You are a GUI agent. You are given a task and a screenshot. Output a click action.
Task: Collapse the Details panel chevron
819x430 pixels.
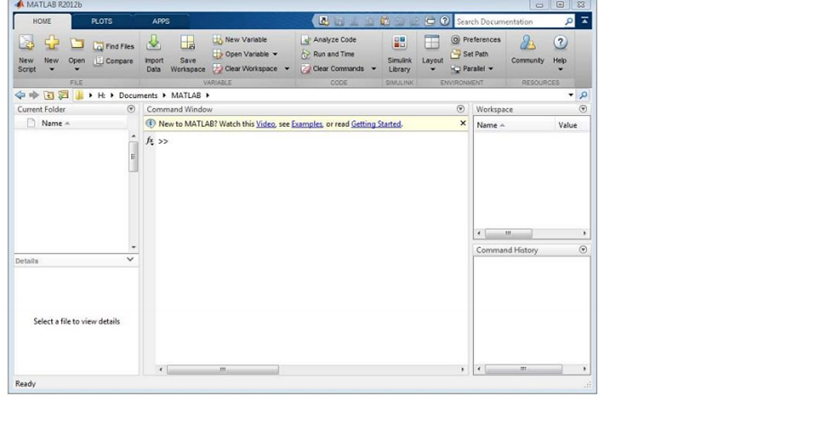pyautogui.click(x=130, y=260)
